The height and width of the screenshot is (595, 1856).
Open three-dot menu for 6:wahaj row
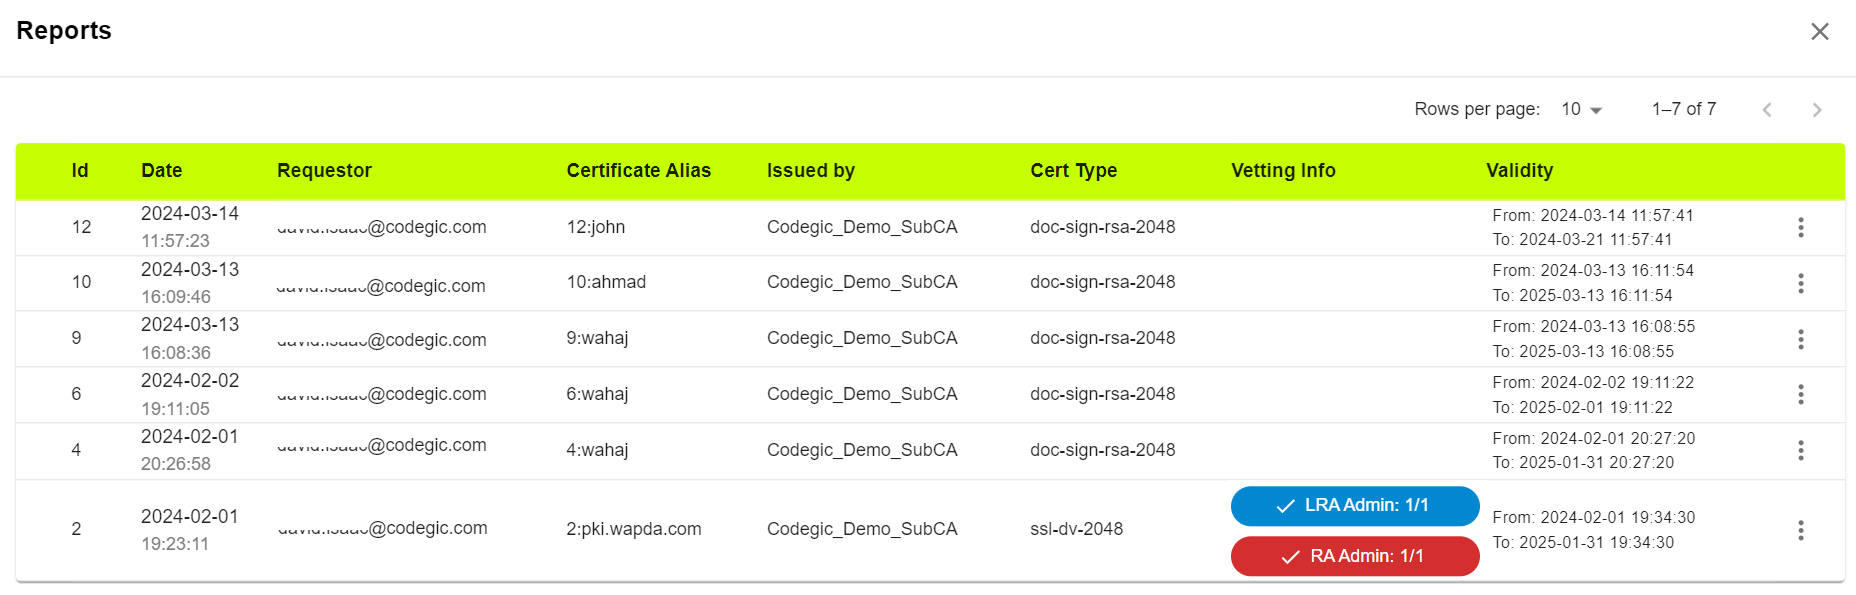[x=1800, y=395]
